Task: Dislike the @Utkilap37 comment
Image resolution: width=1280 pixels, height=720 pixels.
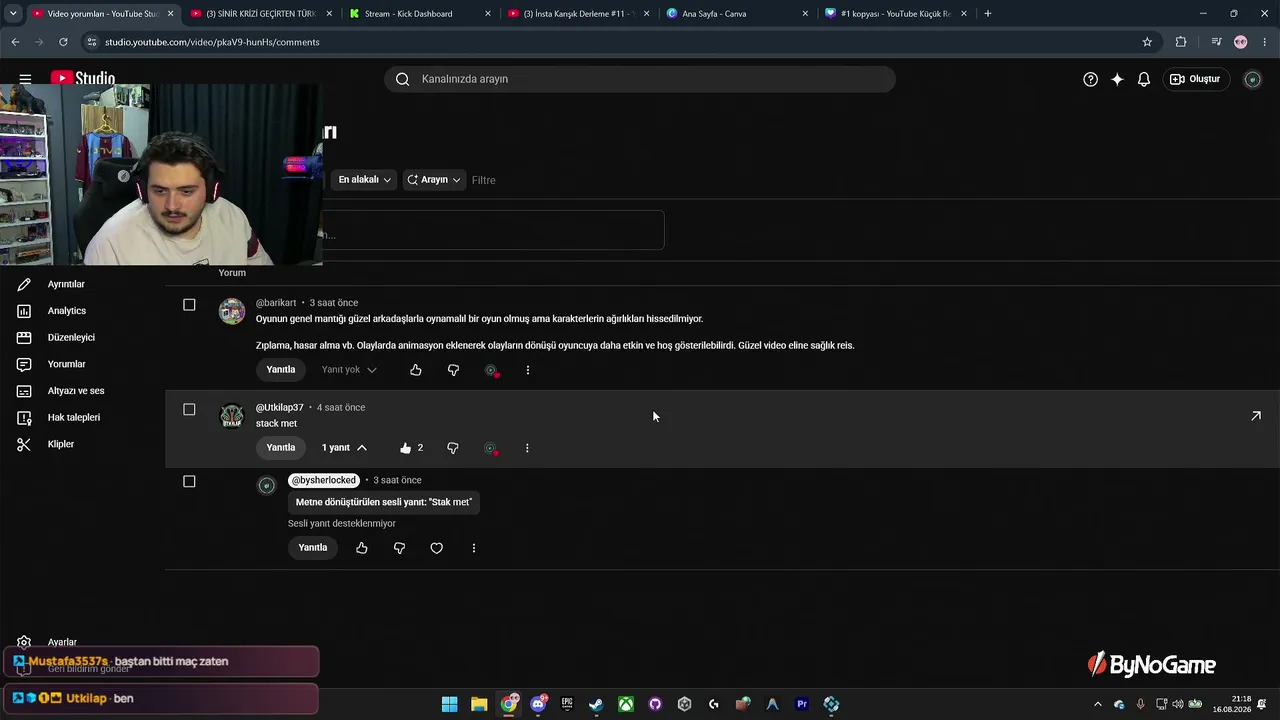Action: point(452,448)
